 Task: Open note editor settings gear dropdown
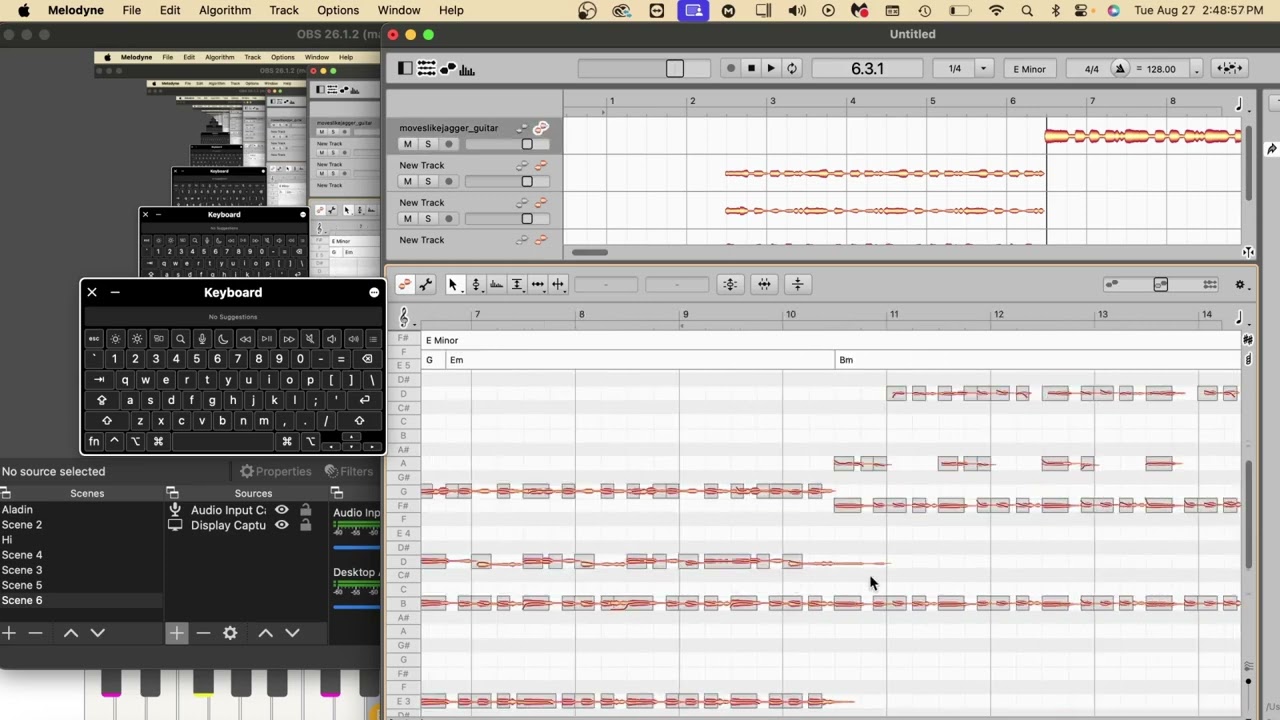tap(1241, 285)
